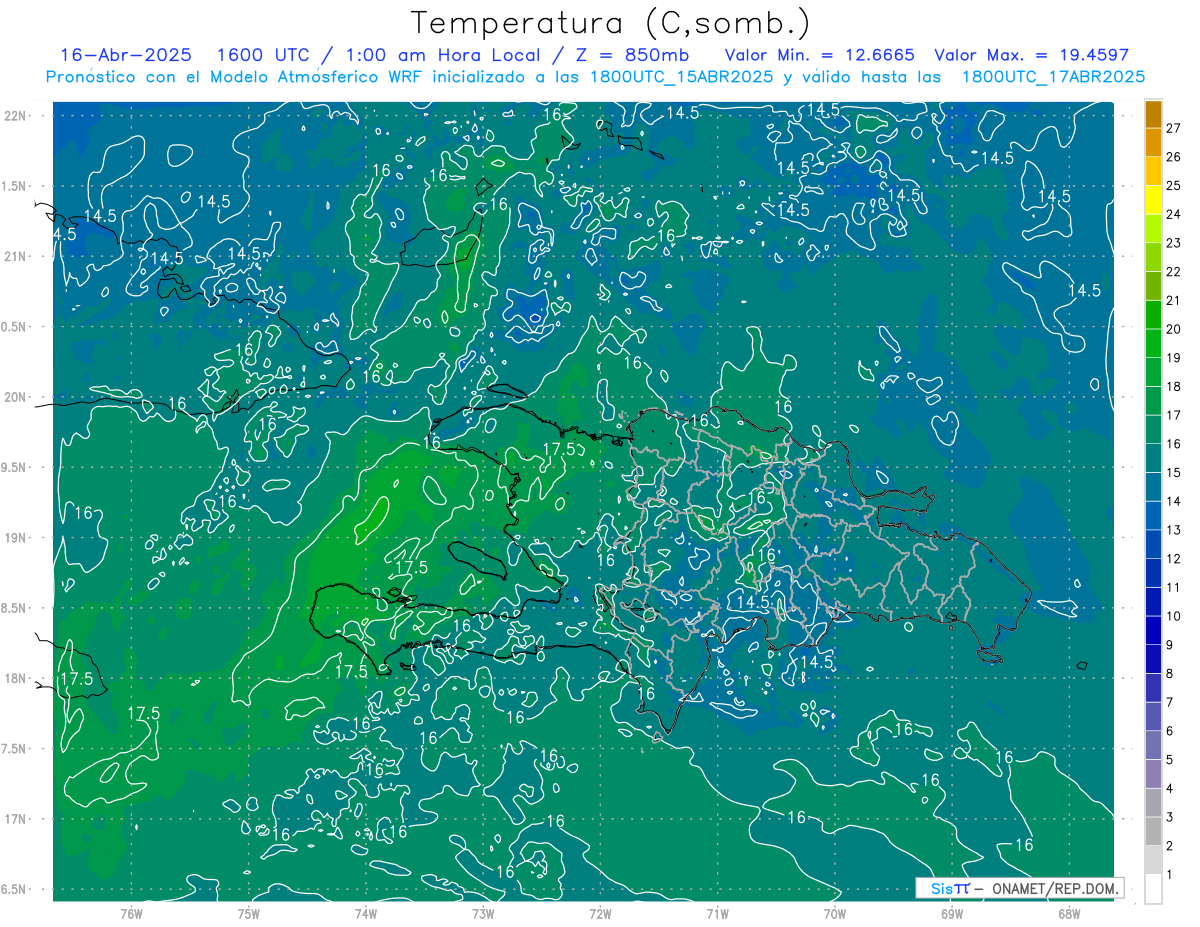Pick the dark orange swatch above 27
The height and width of the screenshot is (927, 1200).
pyautogui.click(x=1153, y=114)
